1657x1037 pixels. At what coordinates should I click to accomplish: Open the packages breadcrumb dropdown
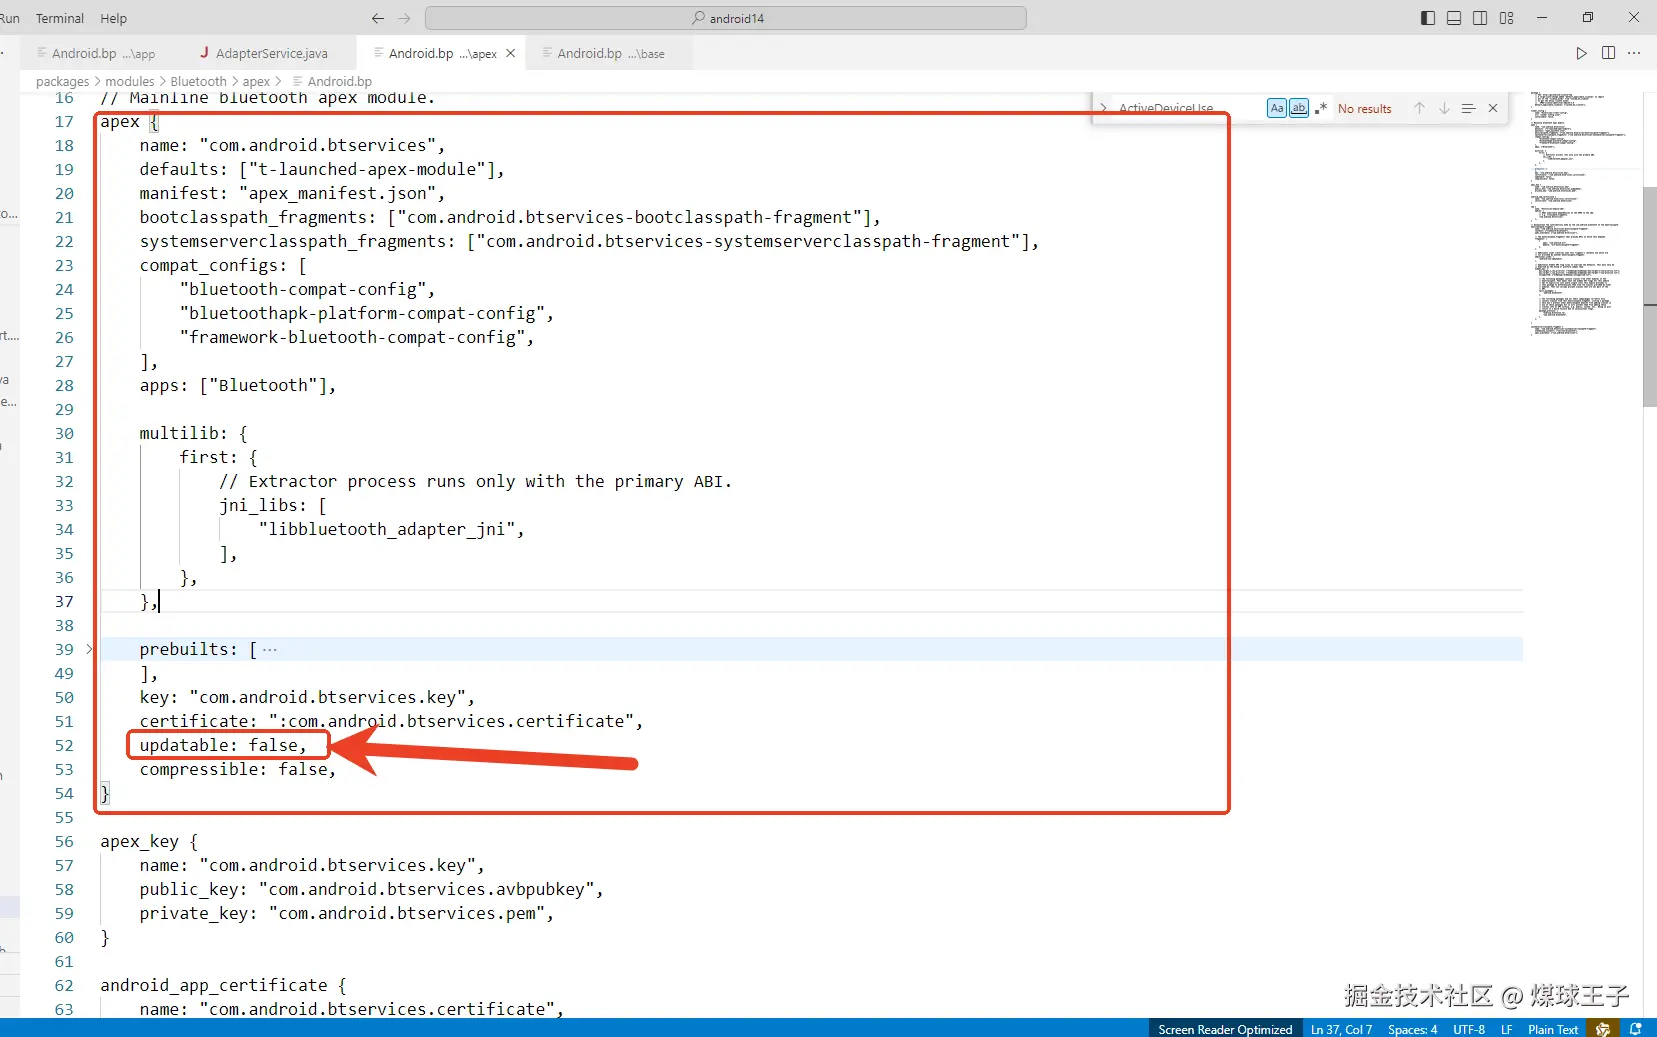coord(62,82)
